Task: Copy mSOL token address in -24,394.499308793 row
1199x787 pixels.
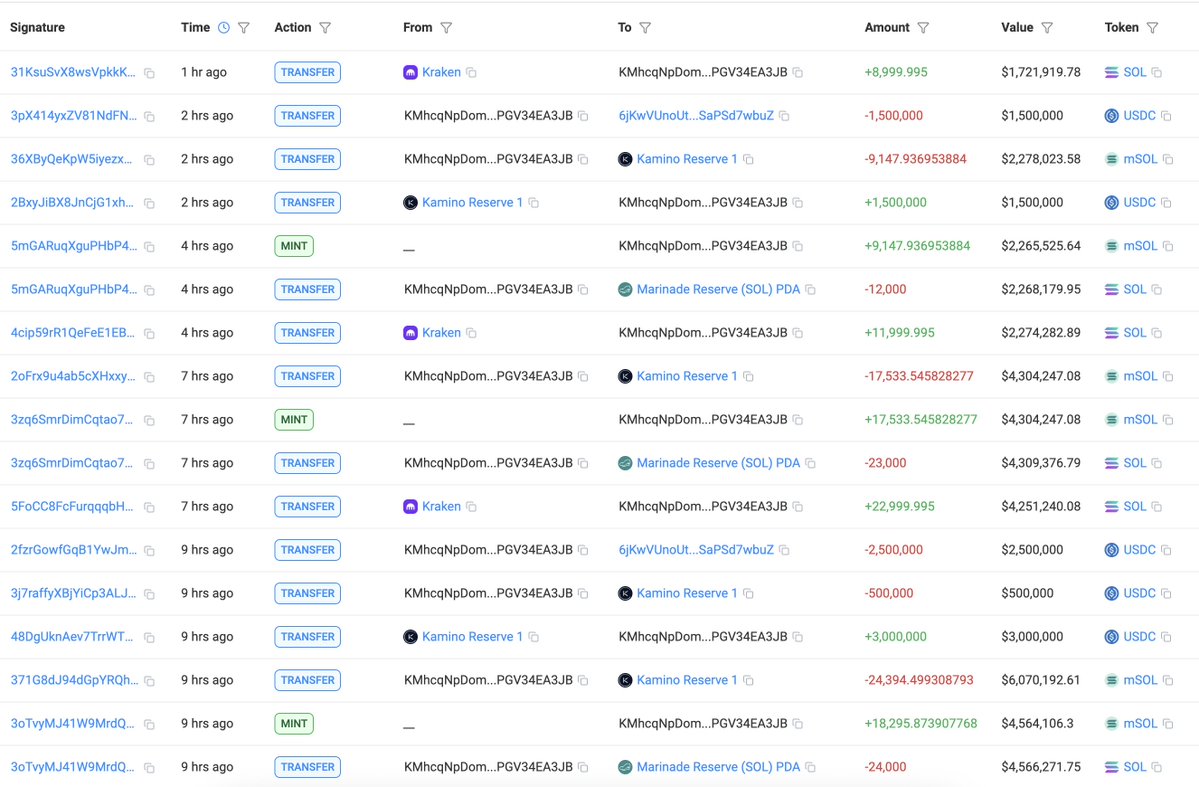Action: tap(1168, 681)
